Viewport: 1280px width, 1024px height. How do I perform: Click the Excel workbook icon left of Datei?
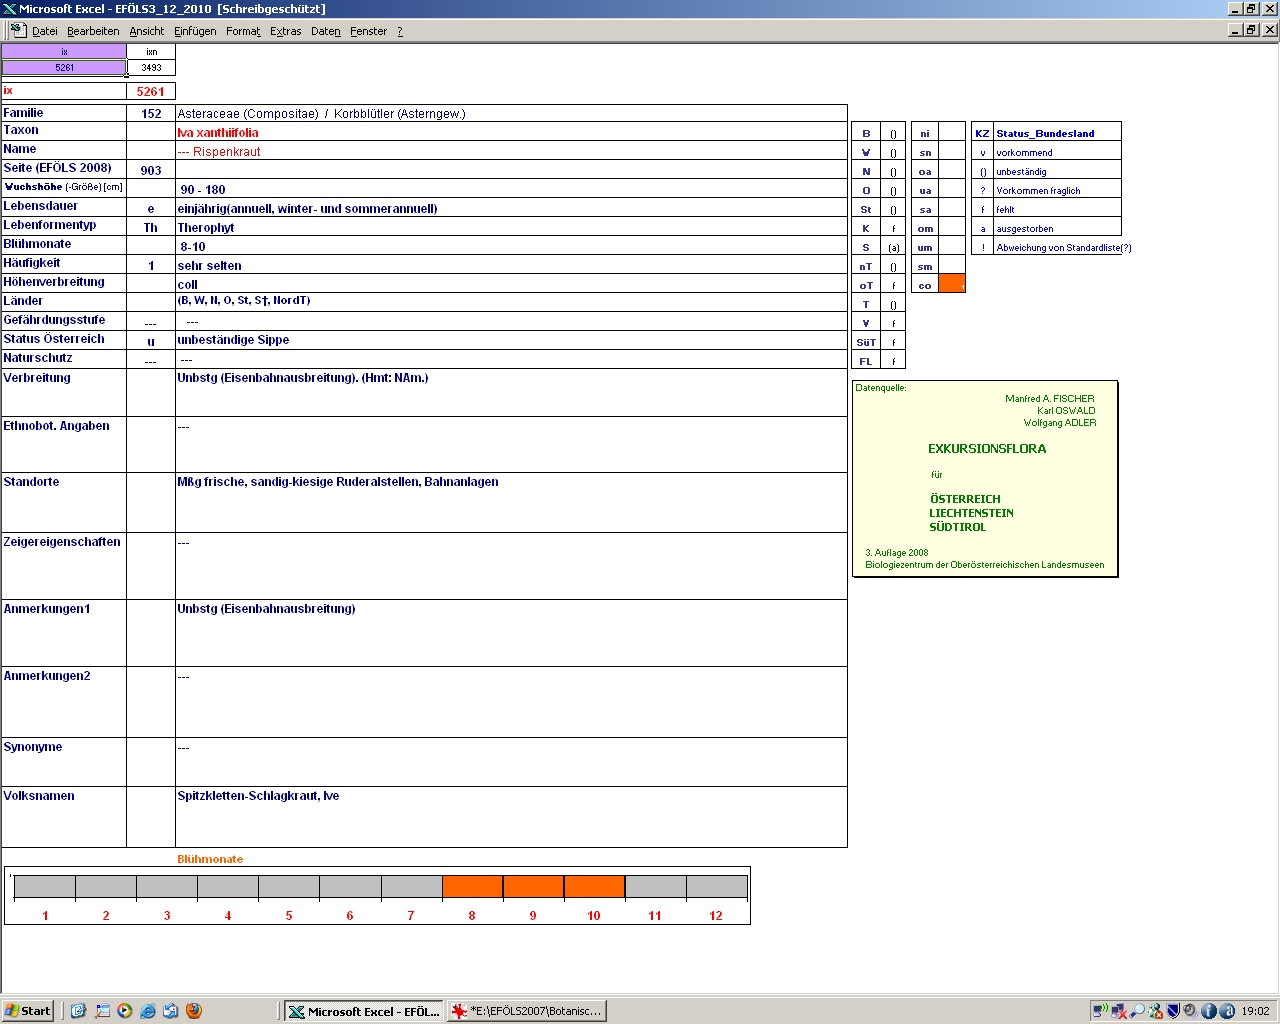[x=18, y=30]
